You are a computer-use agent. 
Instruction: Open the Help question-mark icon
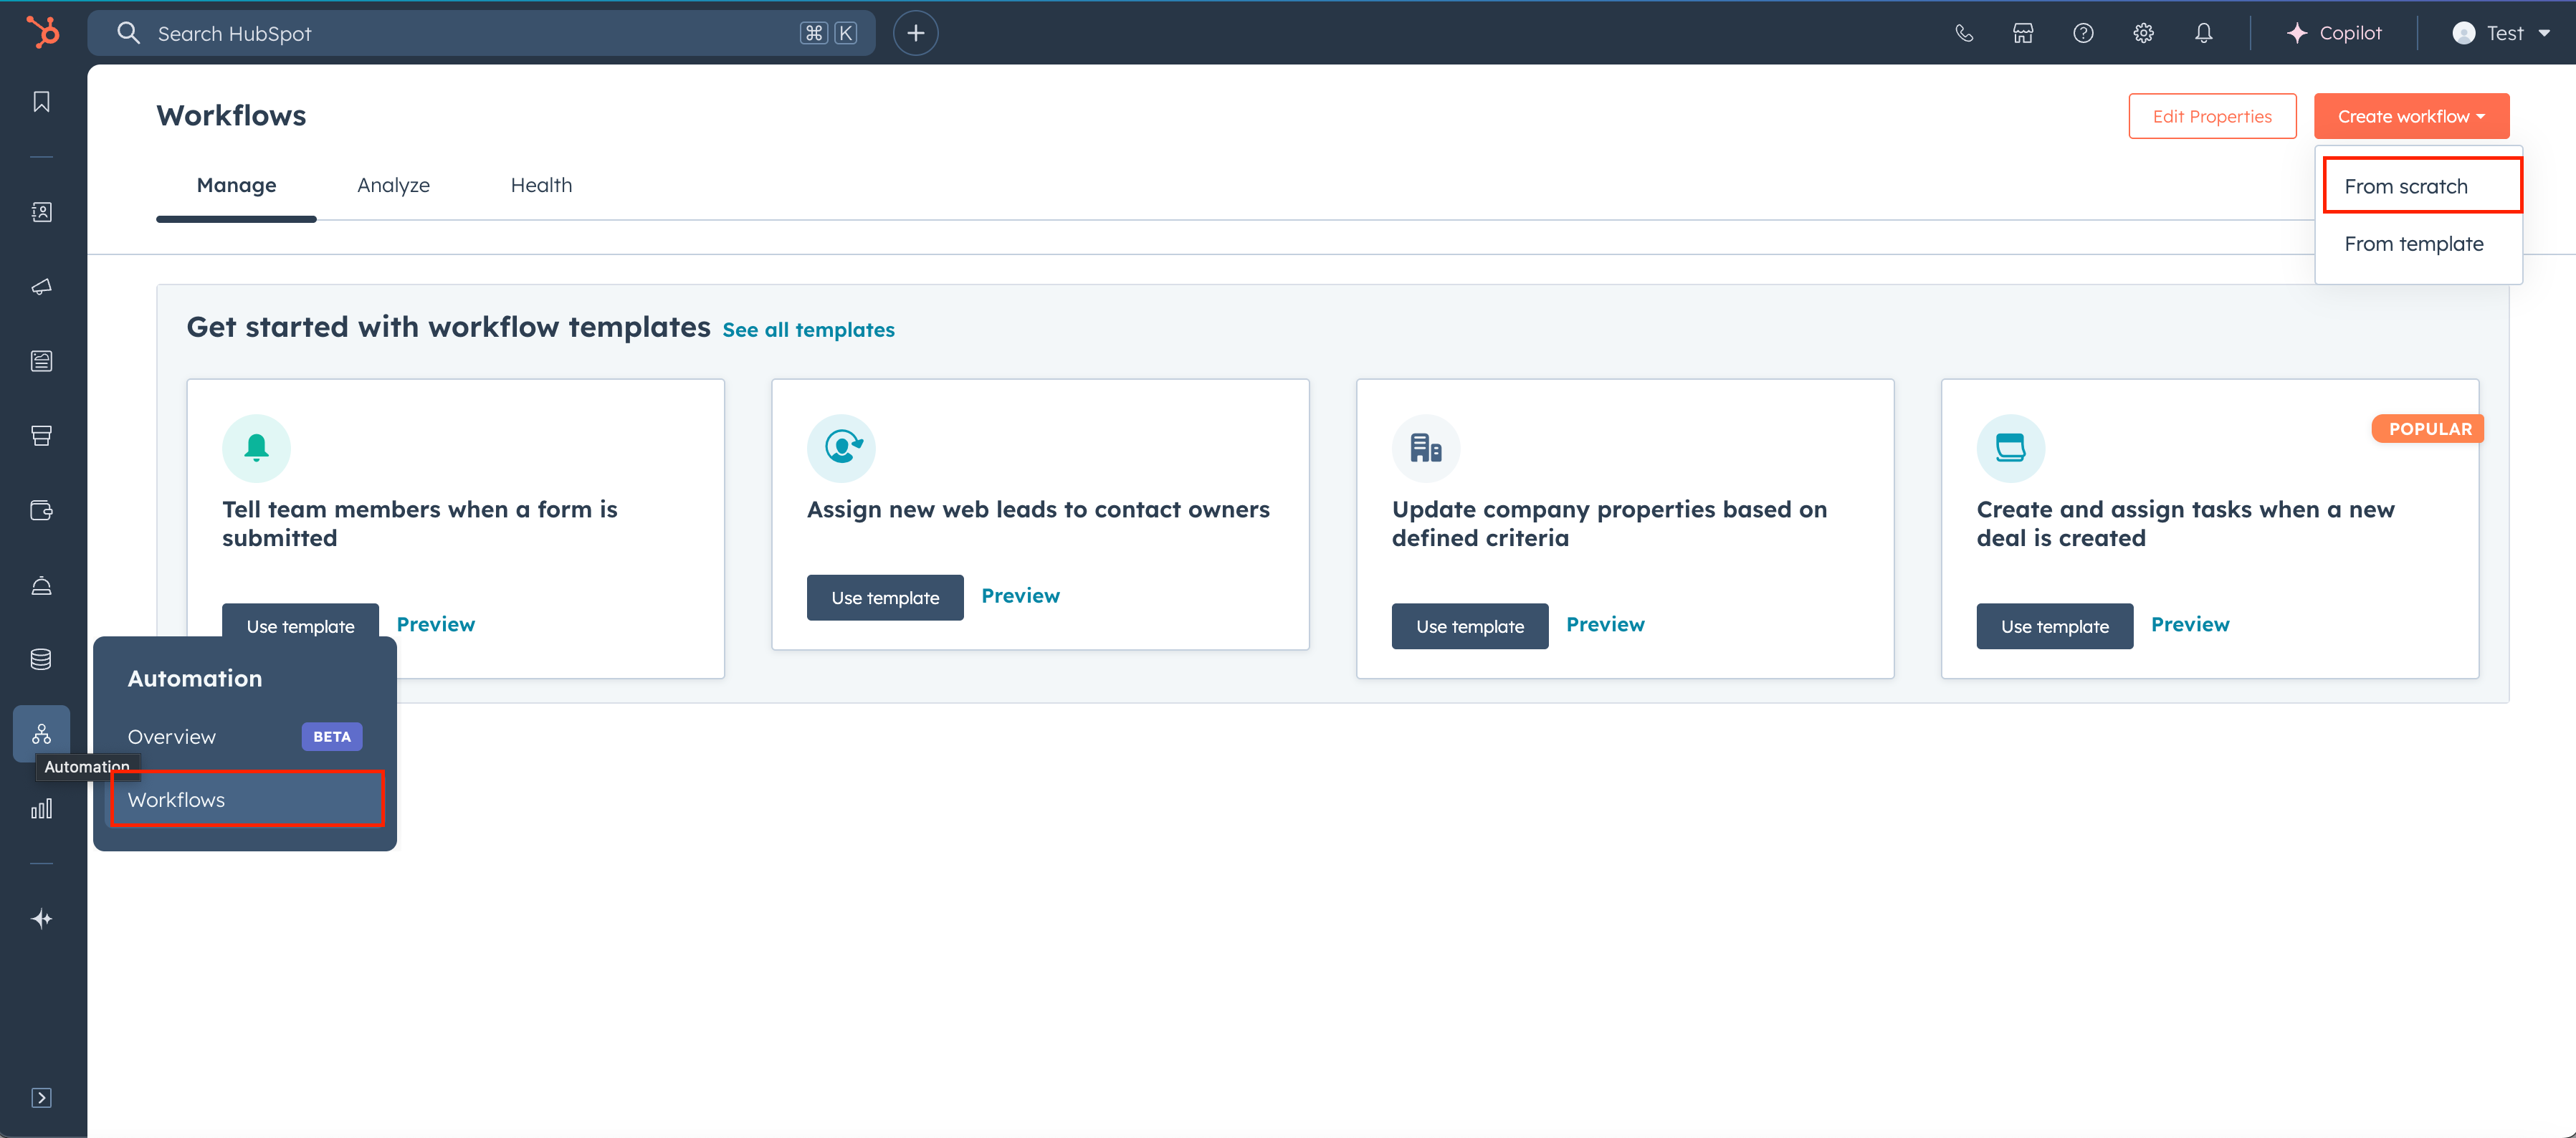pyautogui.click(x=2083, y=33)
